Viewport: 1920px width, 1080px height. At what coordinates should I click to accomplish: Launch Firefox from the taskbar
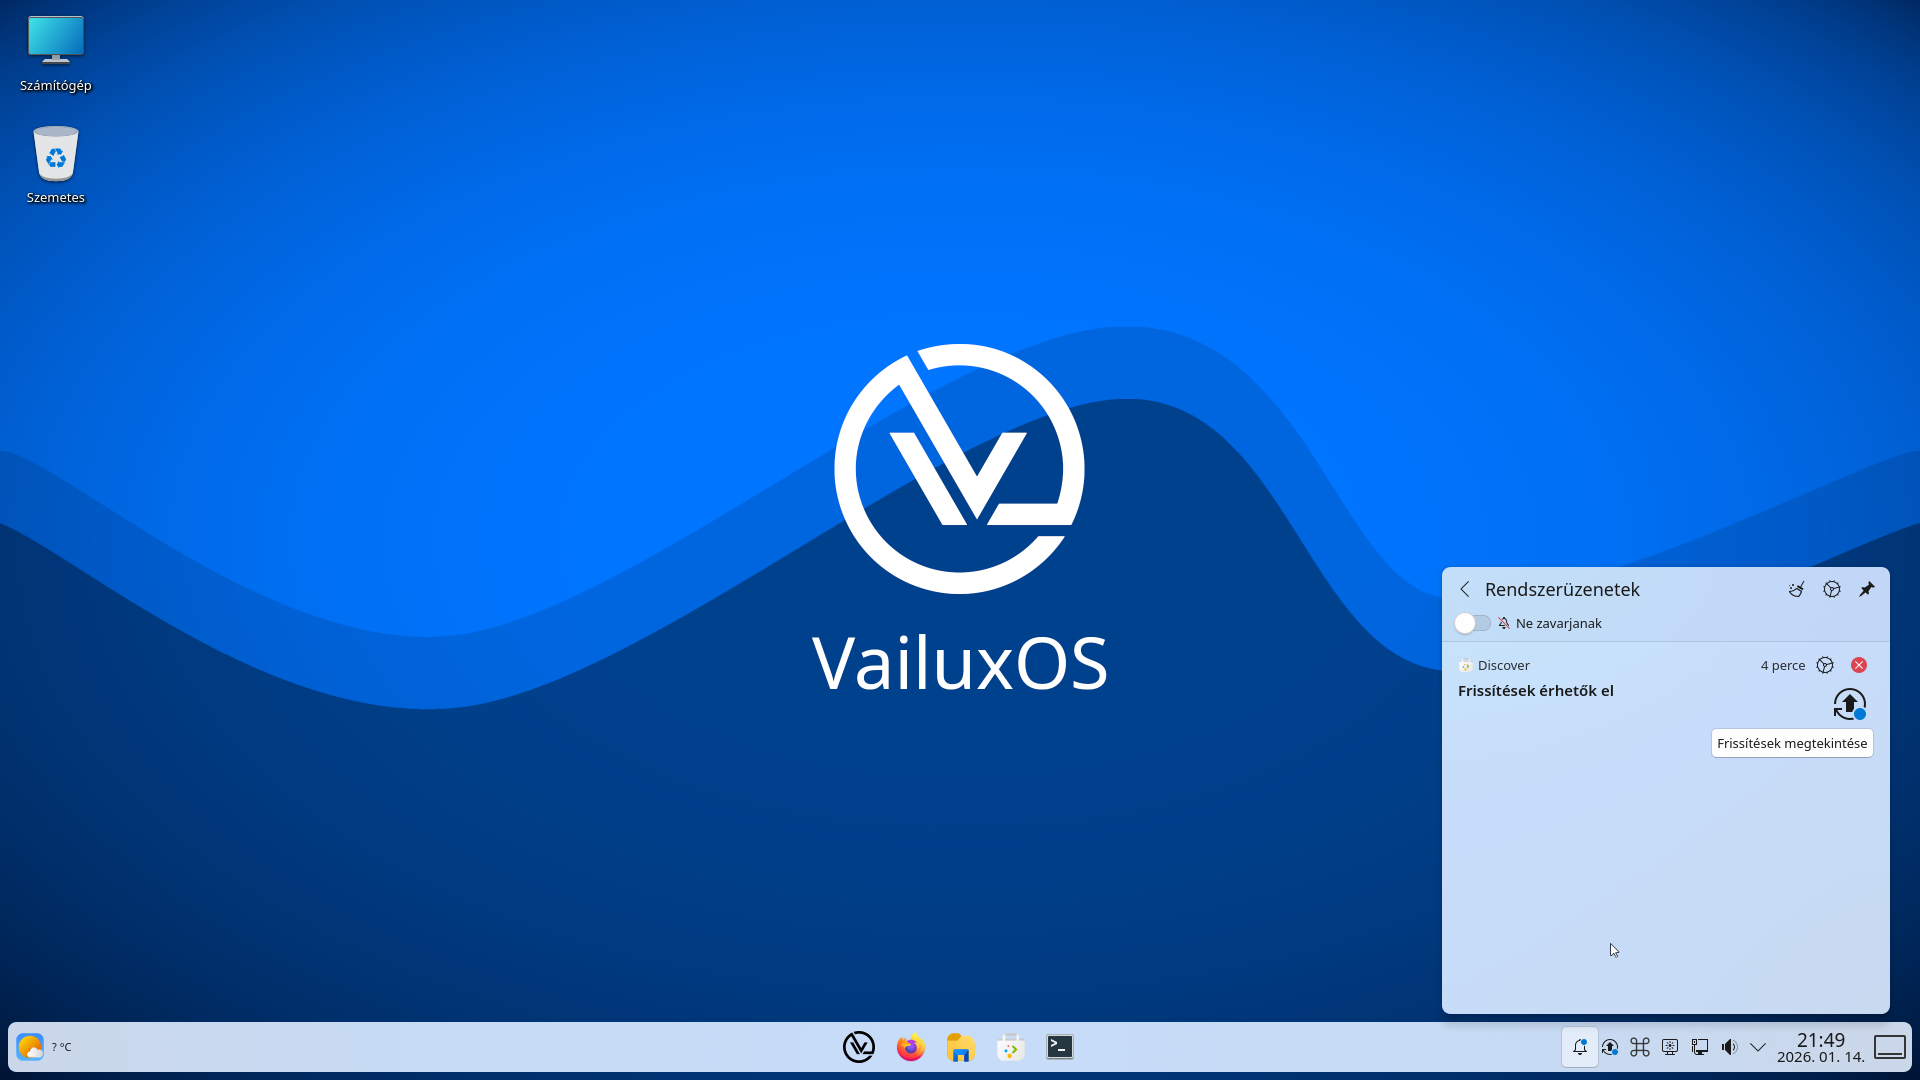(x=910, y=1047)
